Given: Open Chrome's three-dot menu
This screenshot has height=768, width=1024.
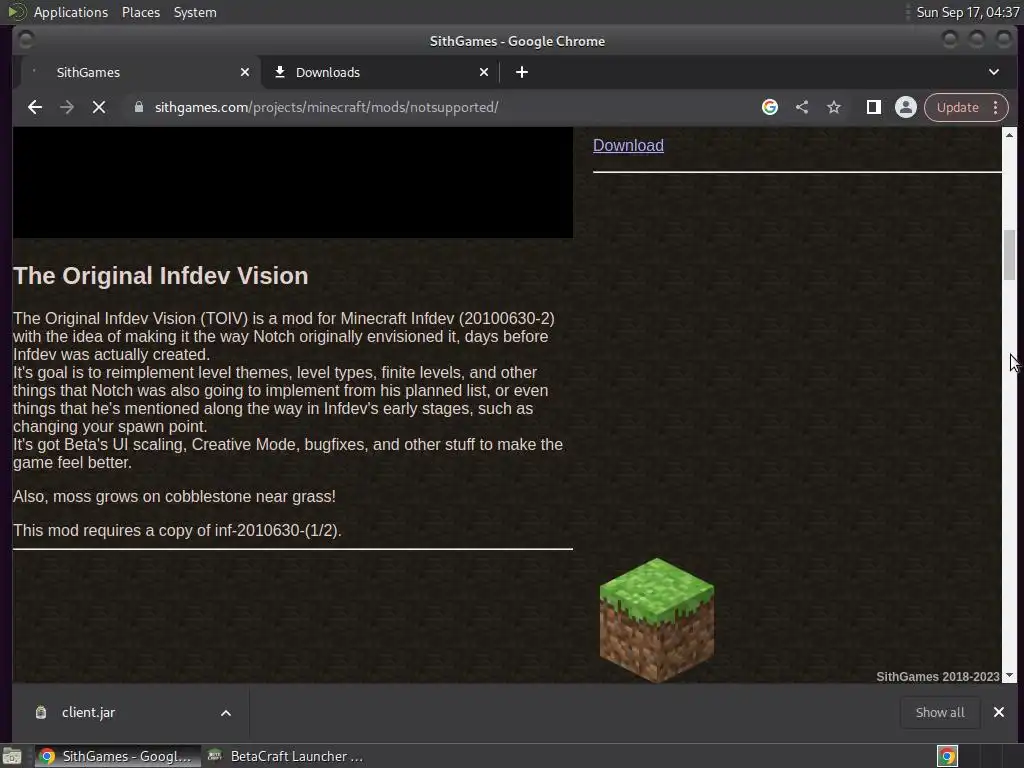Looking at the screenshot, I should pos(996,107).
